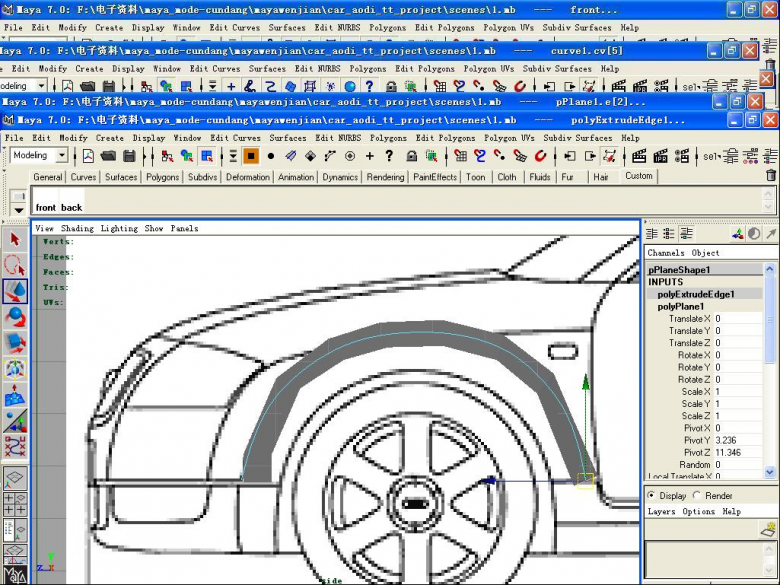
Task: Select the polyExtrudeEdge1 input node
Action: tap(695, 294)
